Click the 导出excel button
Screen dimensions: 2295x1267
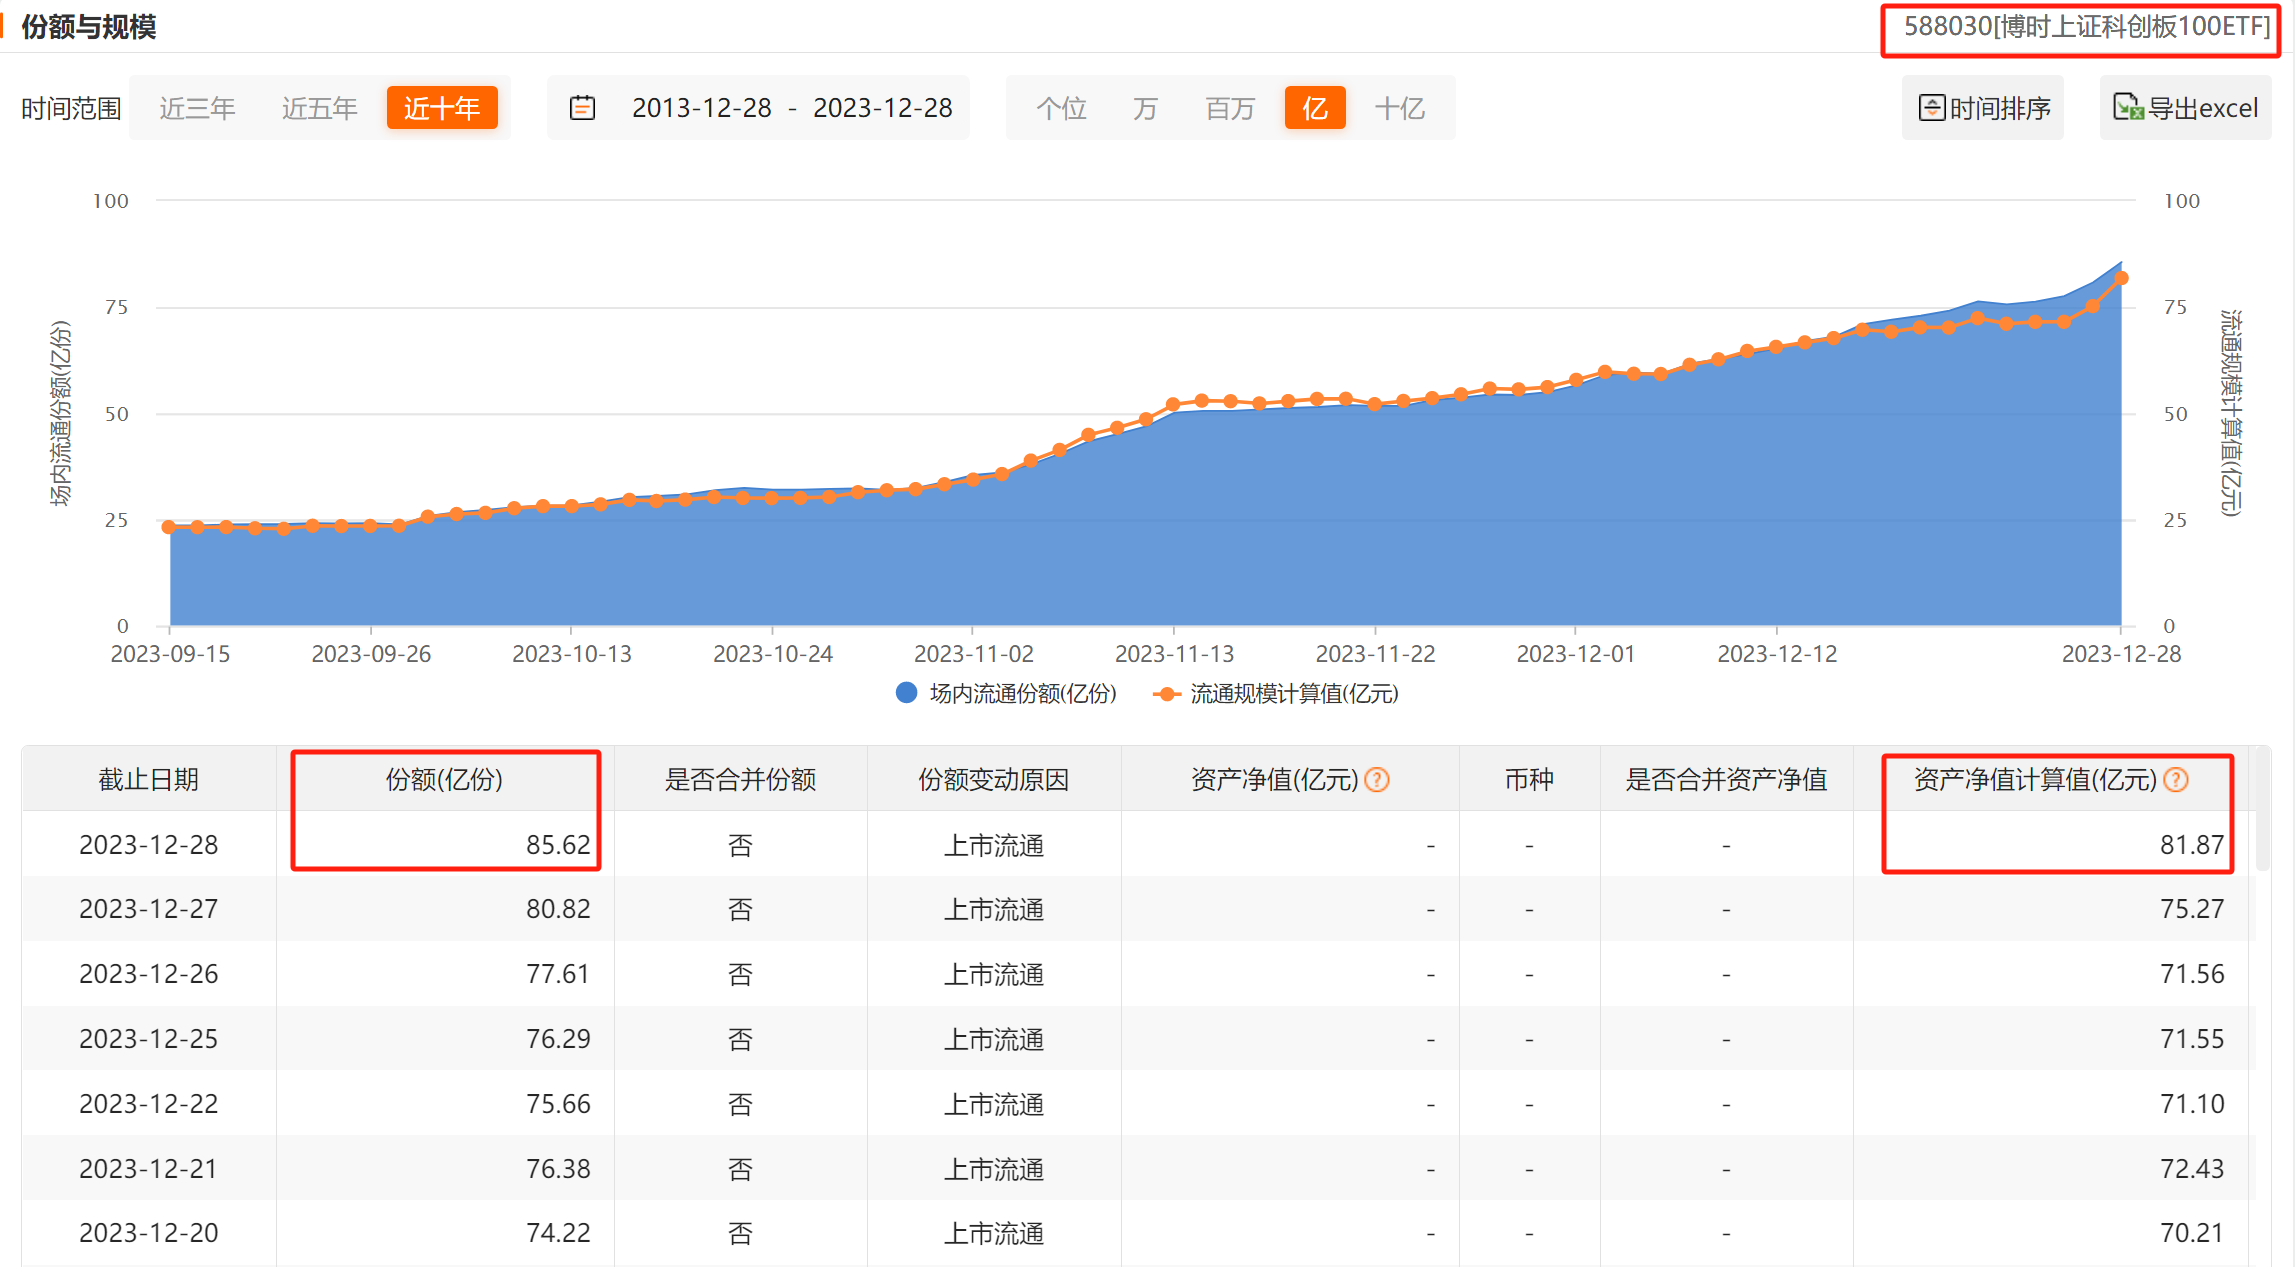pyautogui.click(x=2185, y=108)
